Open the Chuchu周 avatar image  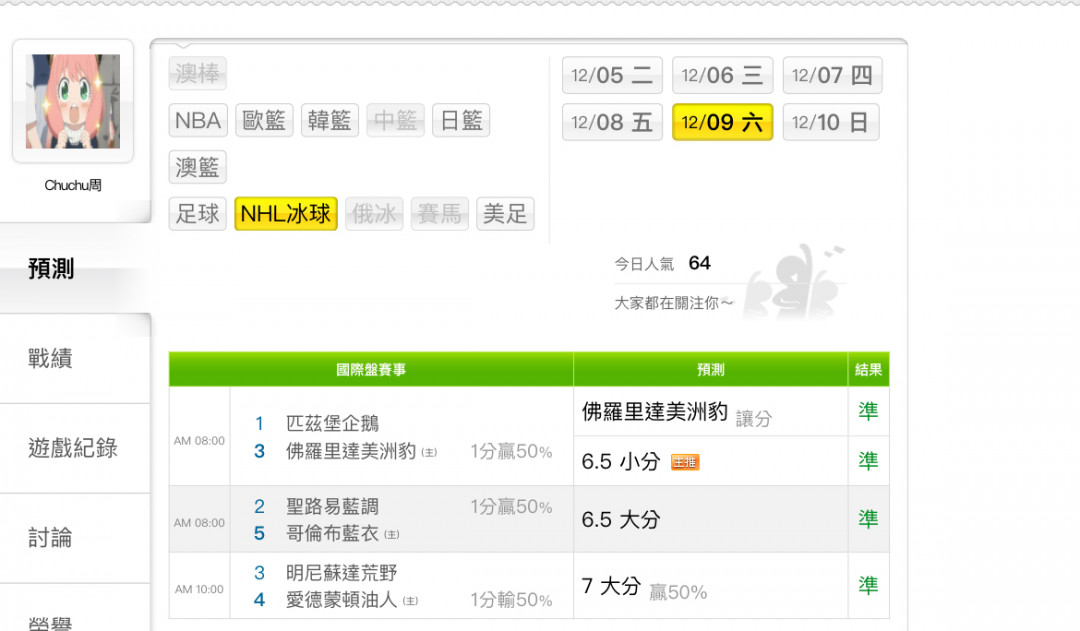(x=73, y=101)
